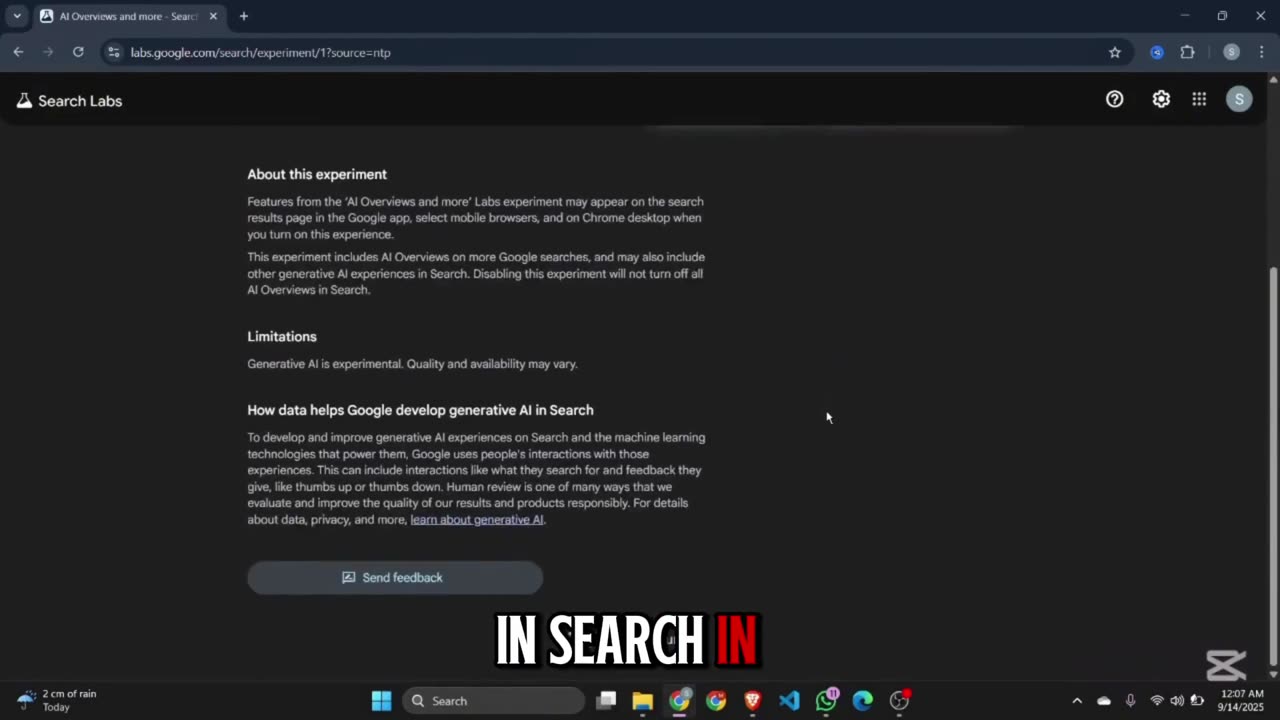Open the clock and date panel
Image resolution: width=1280 pixels, height=720 pixels.
(x=1243, y=700)
